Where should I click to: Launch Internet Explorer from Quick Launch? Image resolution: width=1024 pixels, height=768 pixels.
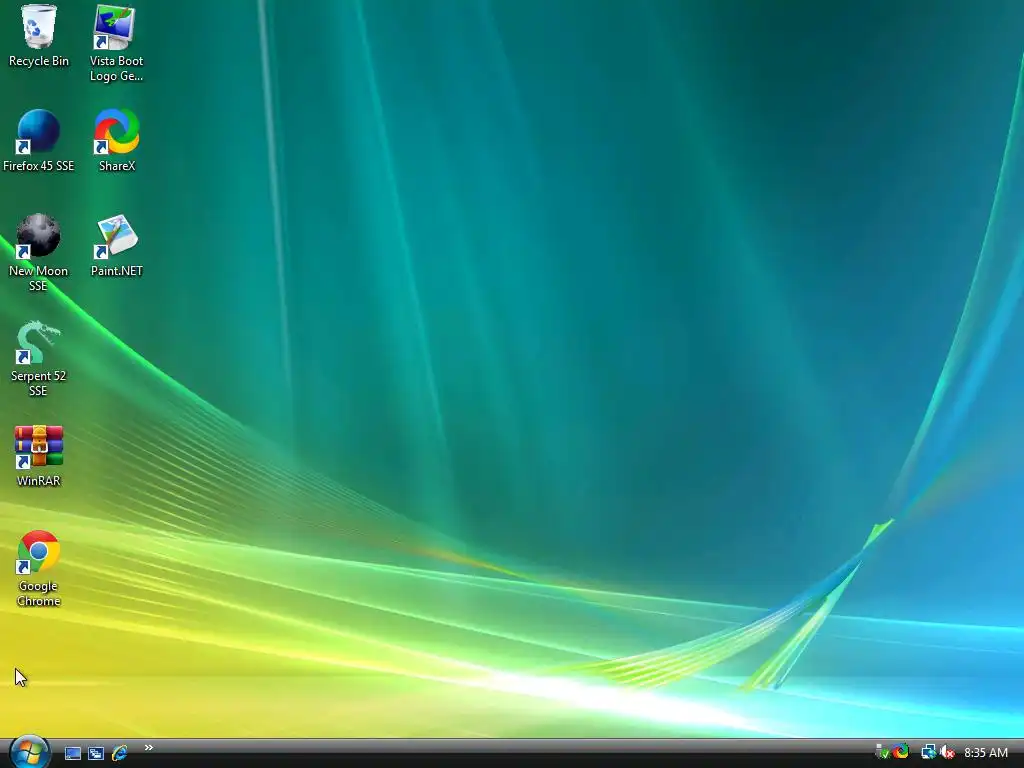click(x=119, y=753)
